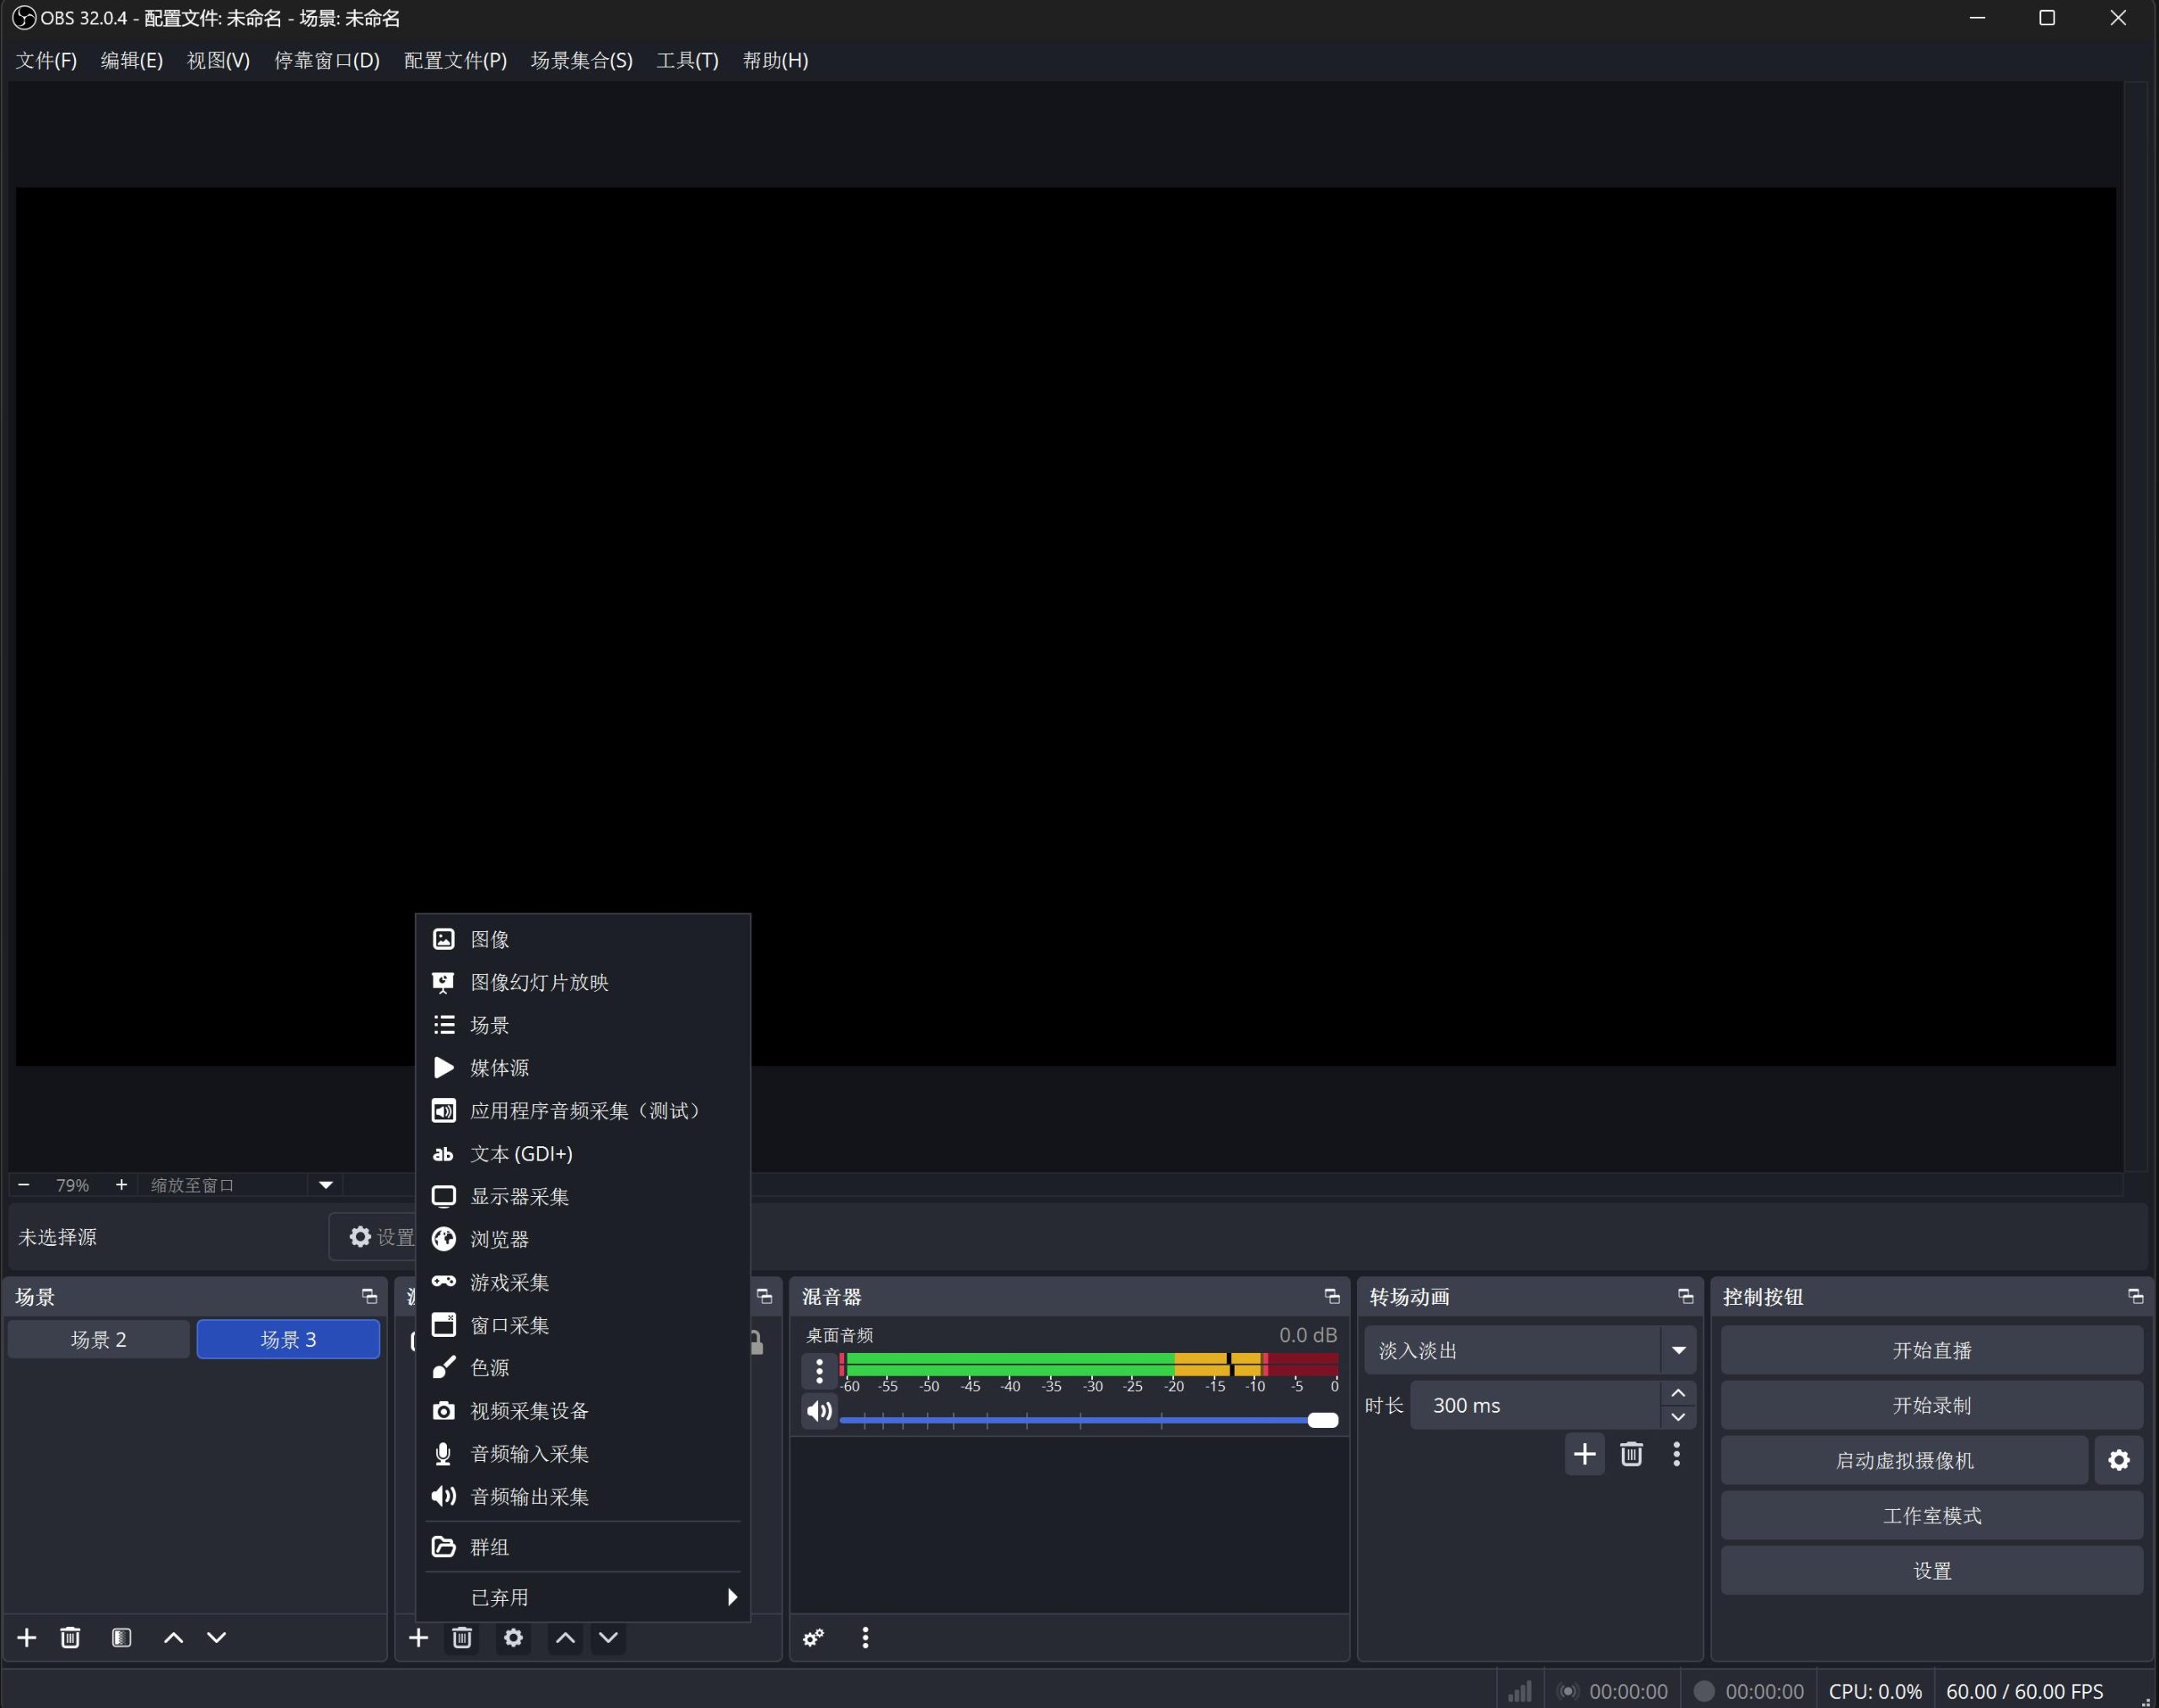The height and width of the screenshot is (1708, 2159).
Task: Remove selected source trash icon
Action: pos(461,1638)
